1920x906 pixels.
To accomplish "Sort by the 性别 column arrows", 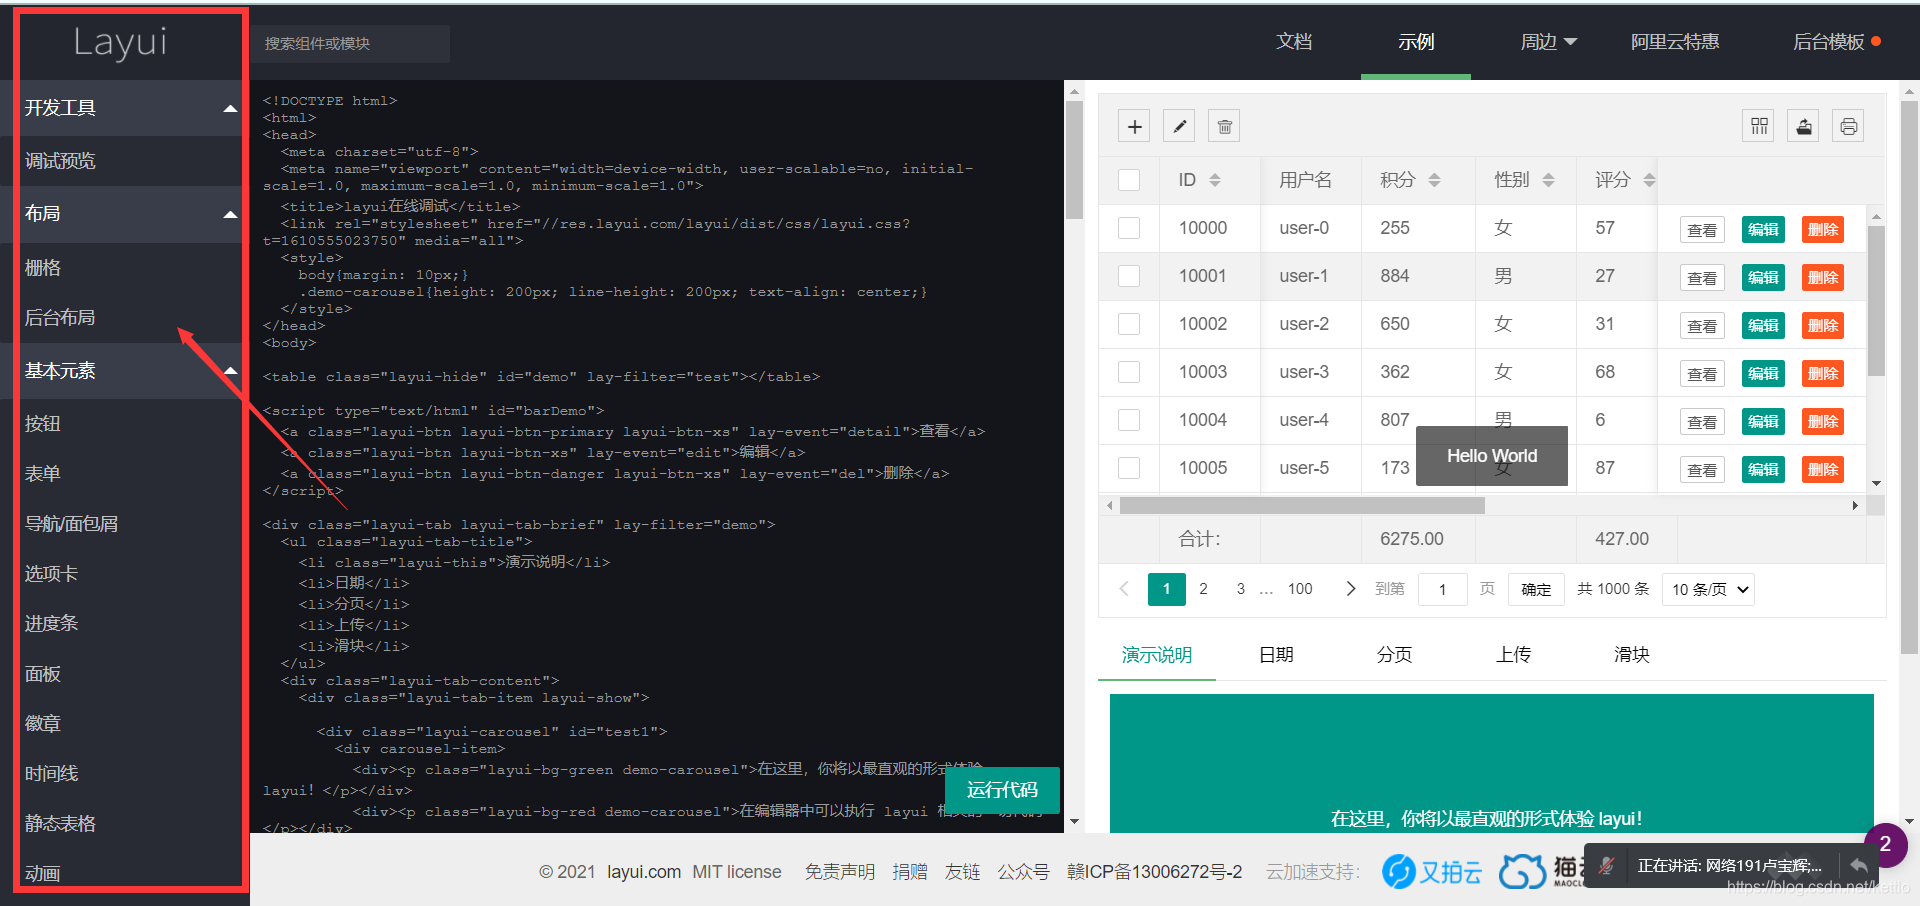I will (x=1548, y=180).
